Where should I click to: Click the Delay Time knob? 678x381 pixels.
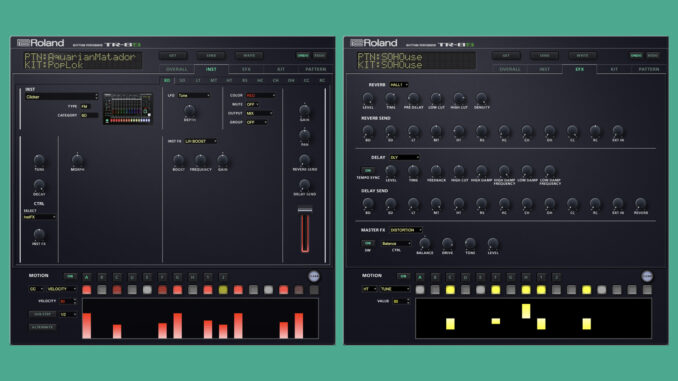pyautogui.click(x=413, y=171)
